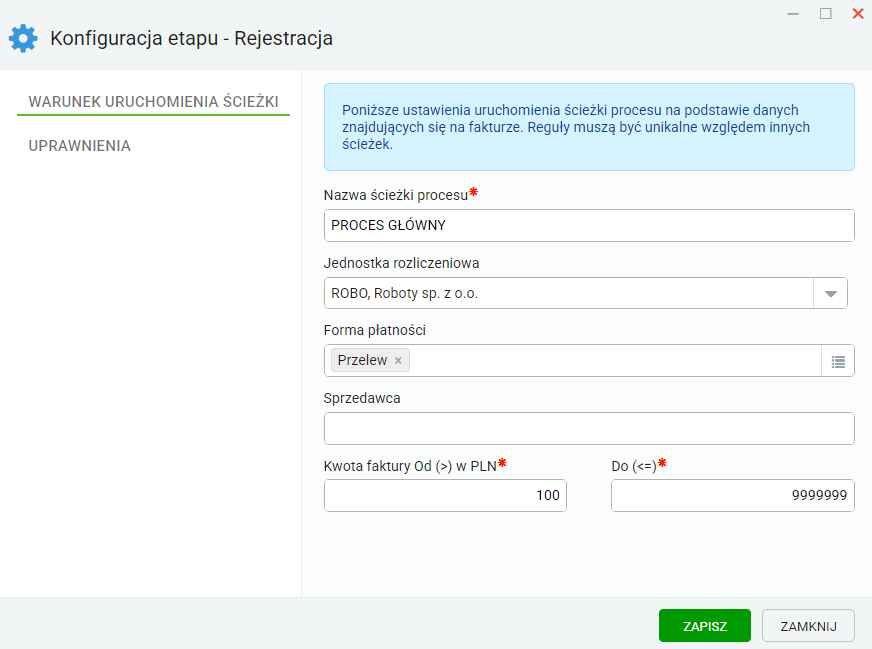The image size is (872, 649).
Task: Switch to the Uprawnienia tab
Action: click(x=80, y=146)
